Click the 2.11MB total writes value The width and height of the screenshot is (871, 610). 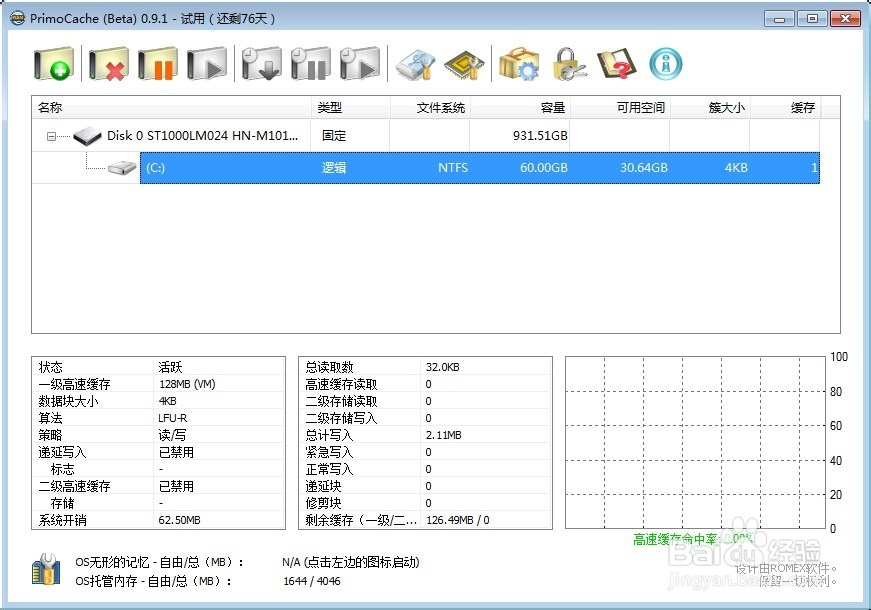point(443,435)
